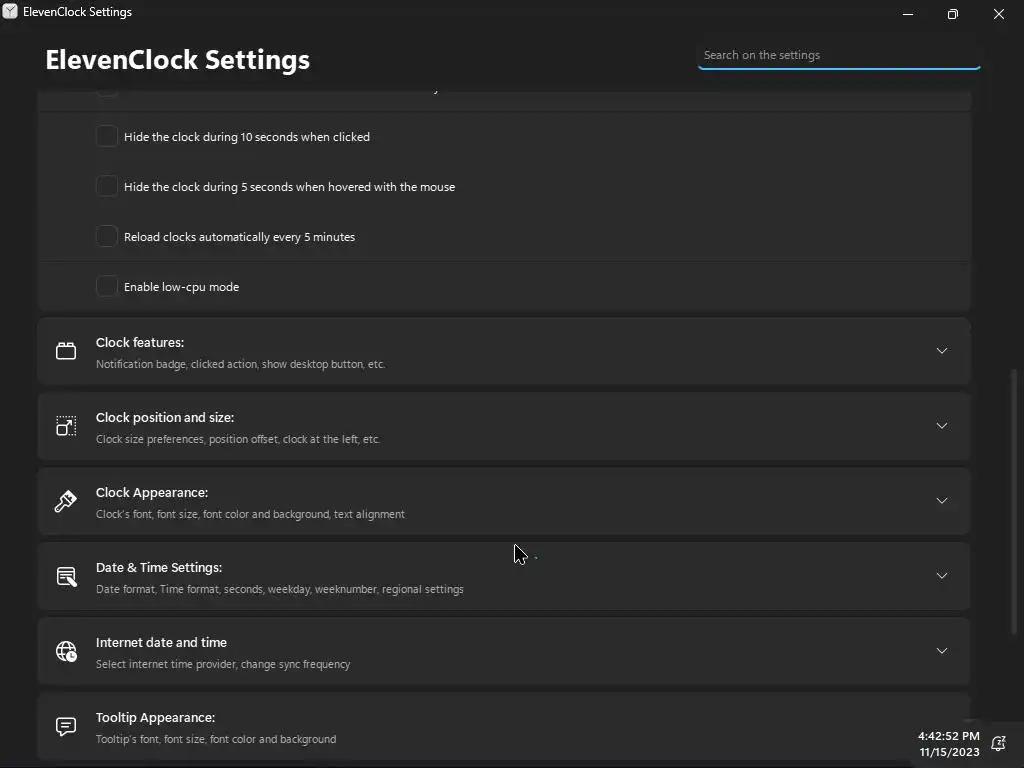Click the Tooltip Appearance section heading
The height and width of the screenshot is (768, 1024).
(155, 718)
